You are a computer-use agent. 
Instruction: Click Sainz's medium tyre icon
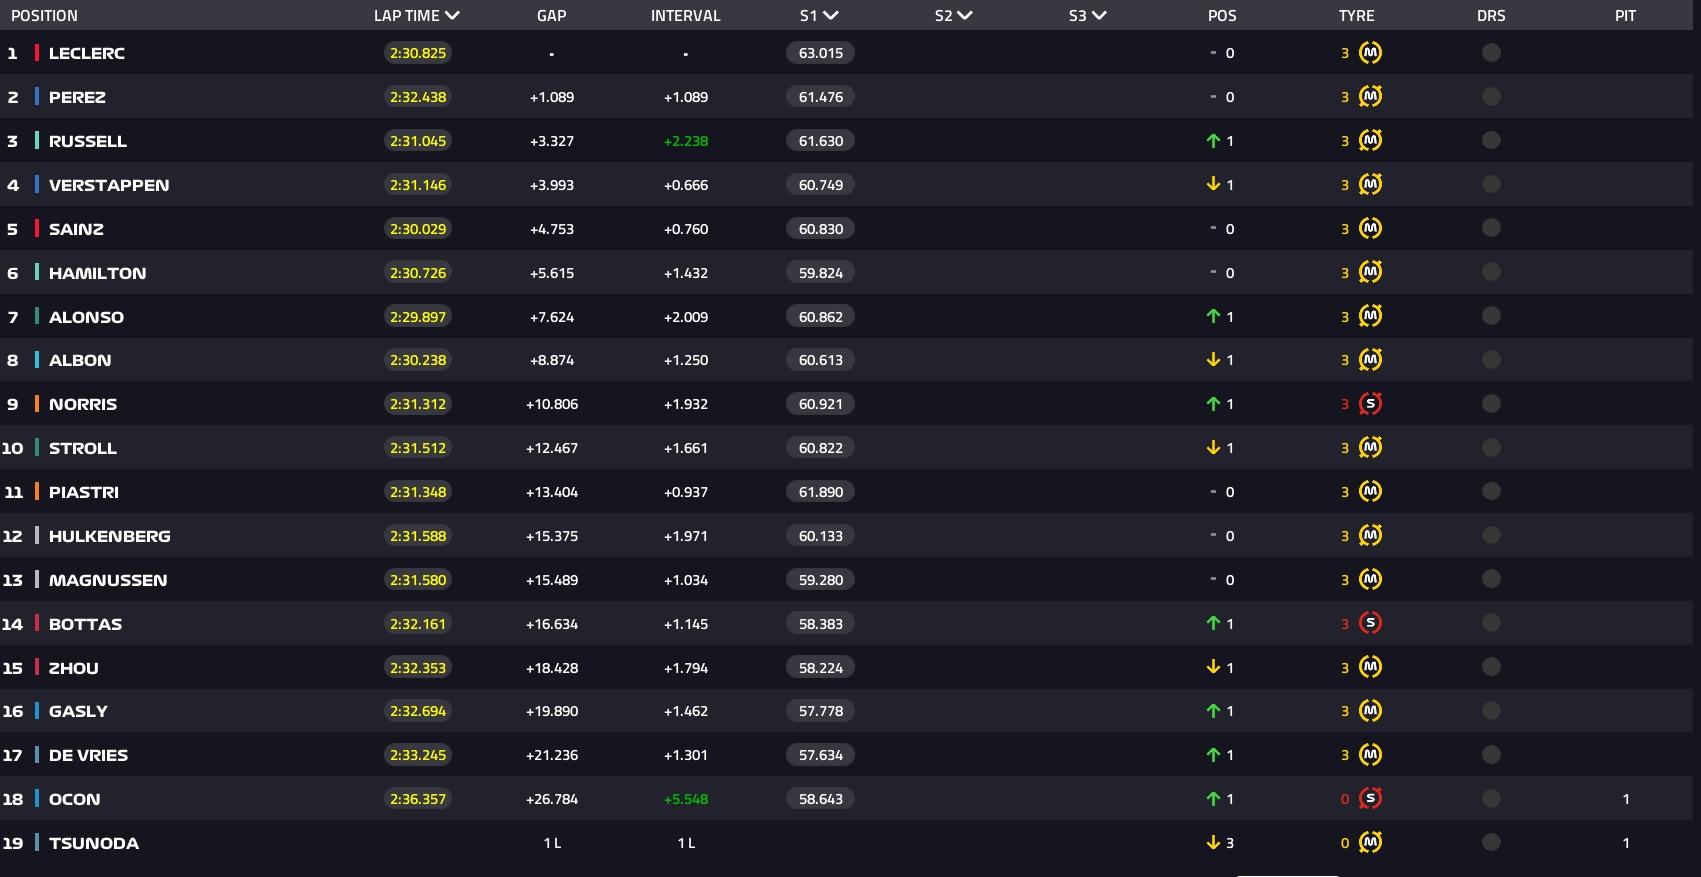(x=1370, y=229)
